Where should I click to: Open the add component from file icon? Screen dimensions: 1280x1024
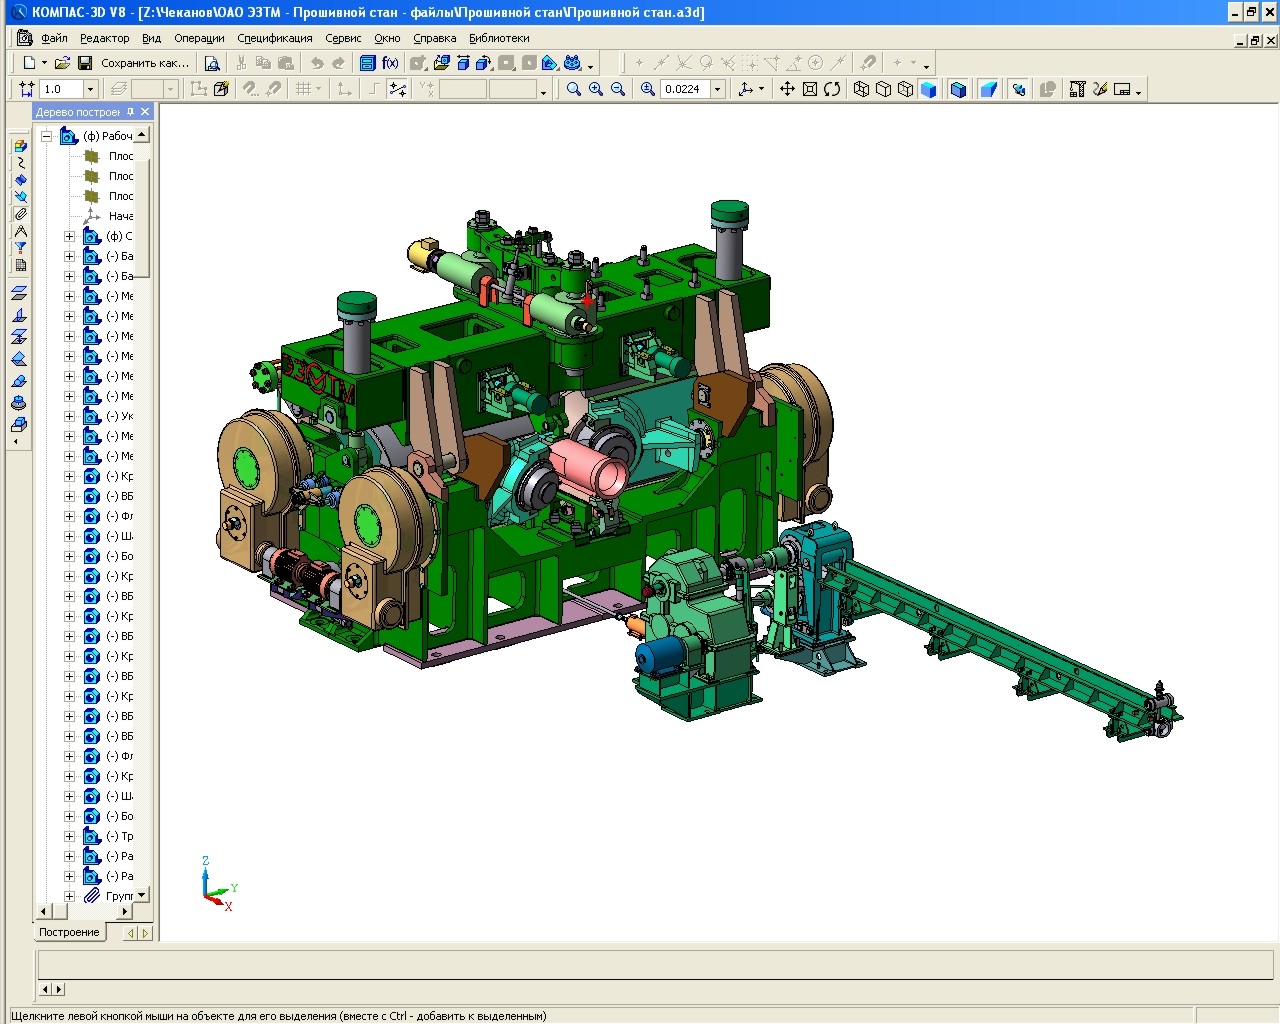click(441, 63)
